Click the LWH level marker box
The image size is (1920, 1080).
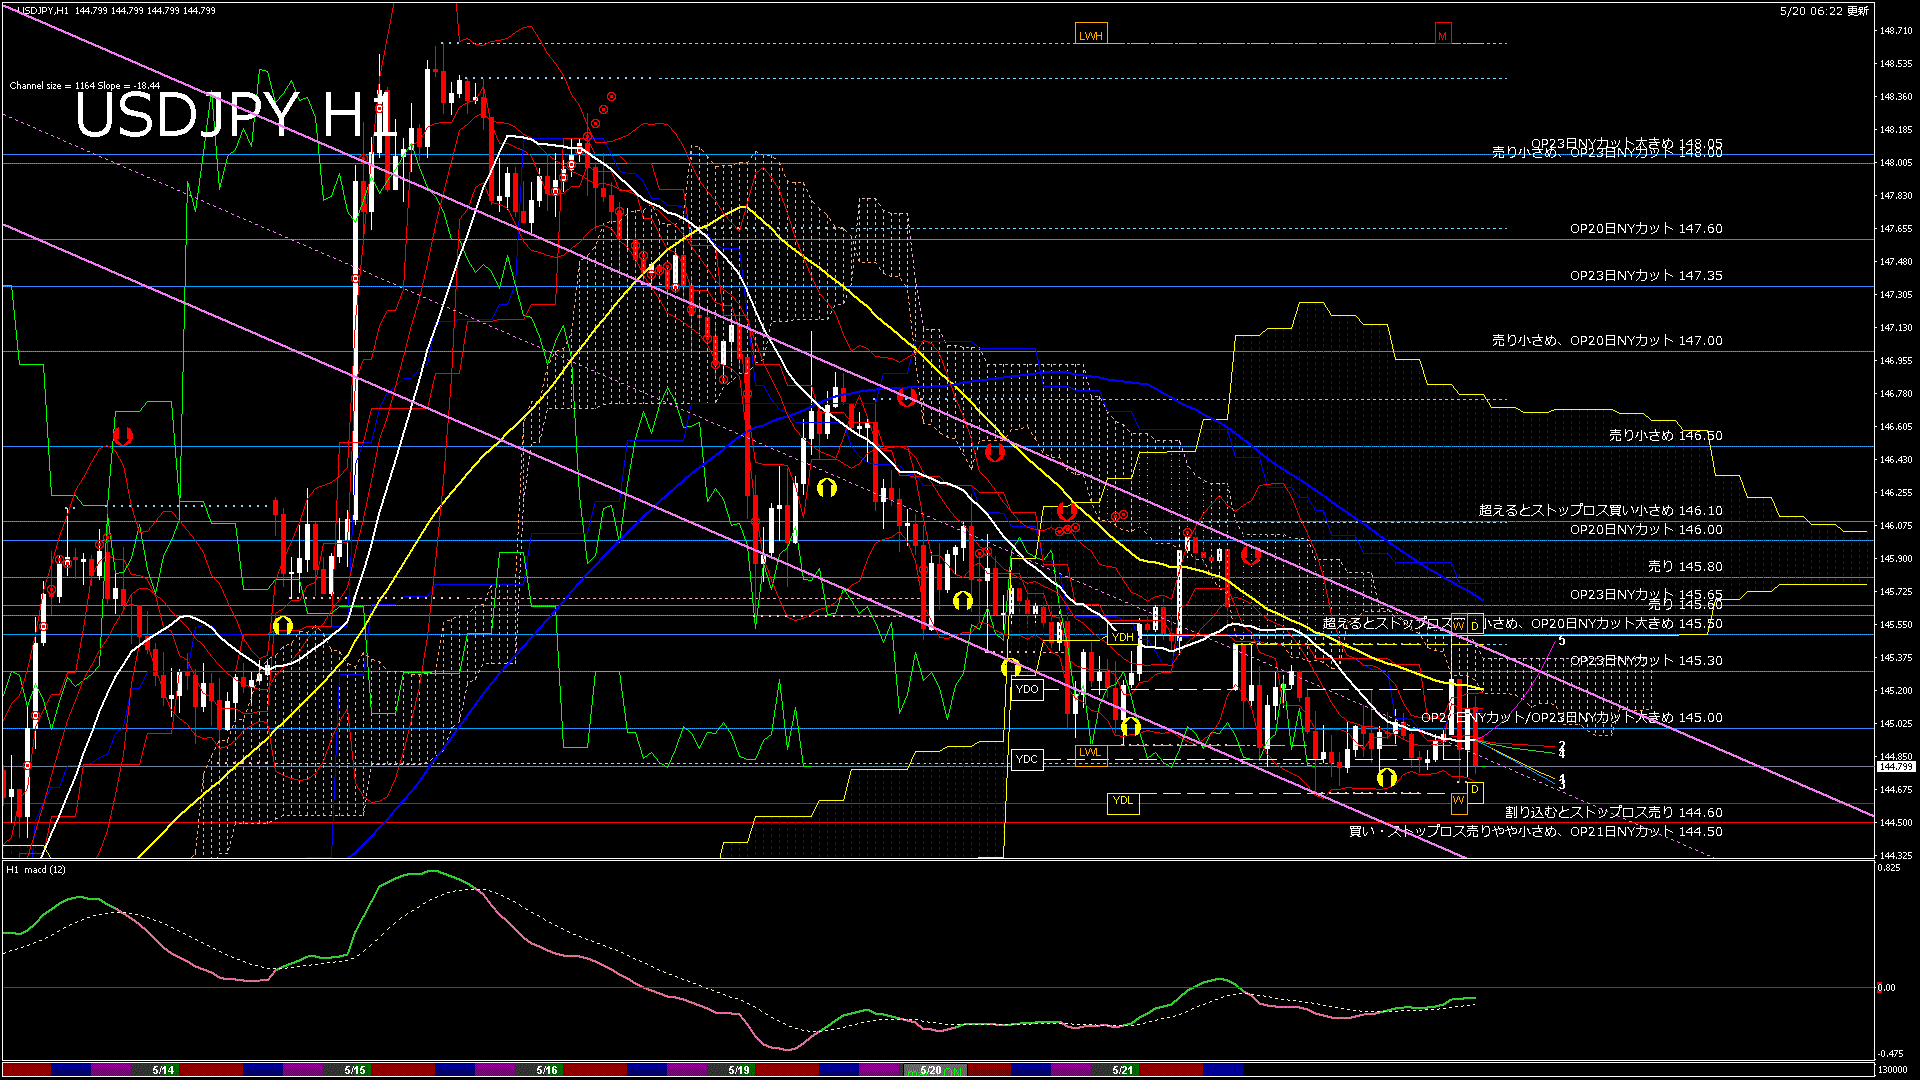pos(1091,35)
